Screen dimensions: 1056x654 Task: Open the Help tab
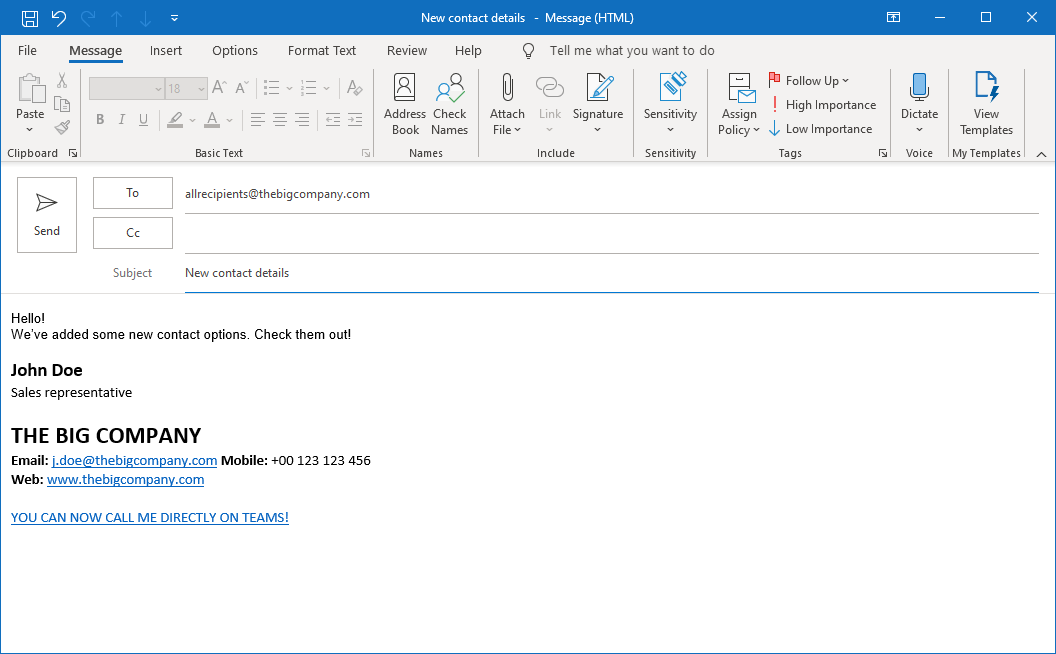468,51
